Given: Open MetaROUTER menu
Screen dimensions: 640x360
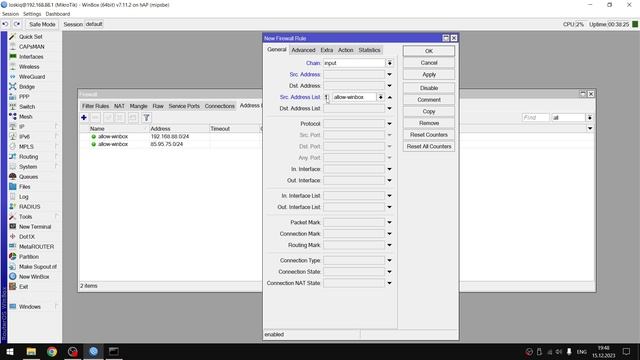Looking at the screenshot, I should [36, 247].
